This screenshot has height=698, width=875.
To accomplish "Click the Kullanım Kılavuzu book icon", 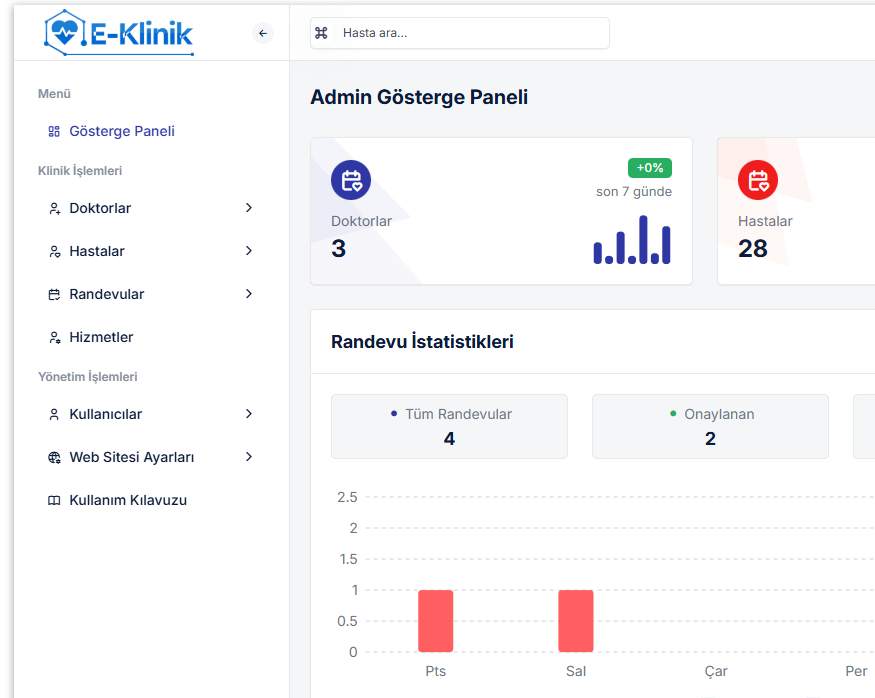I will point(55,501).
